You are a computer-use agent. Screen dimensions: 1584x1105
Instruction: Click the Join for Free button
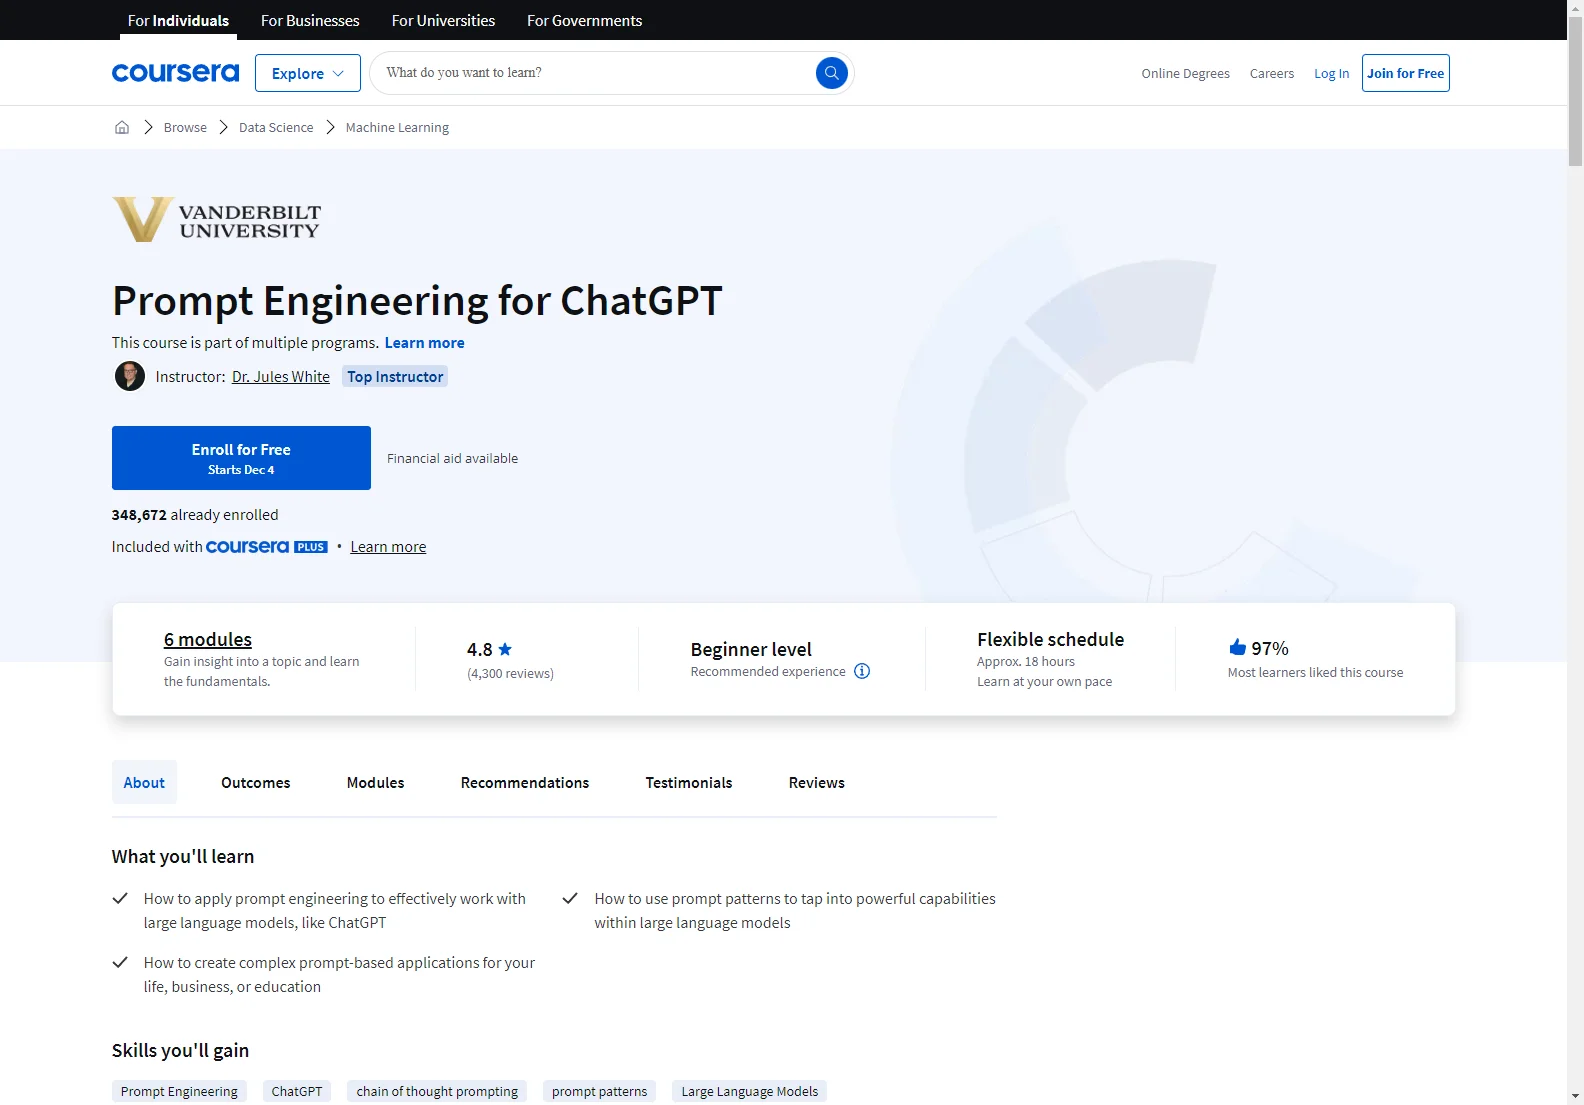1405,73
